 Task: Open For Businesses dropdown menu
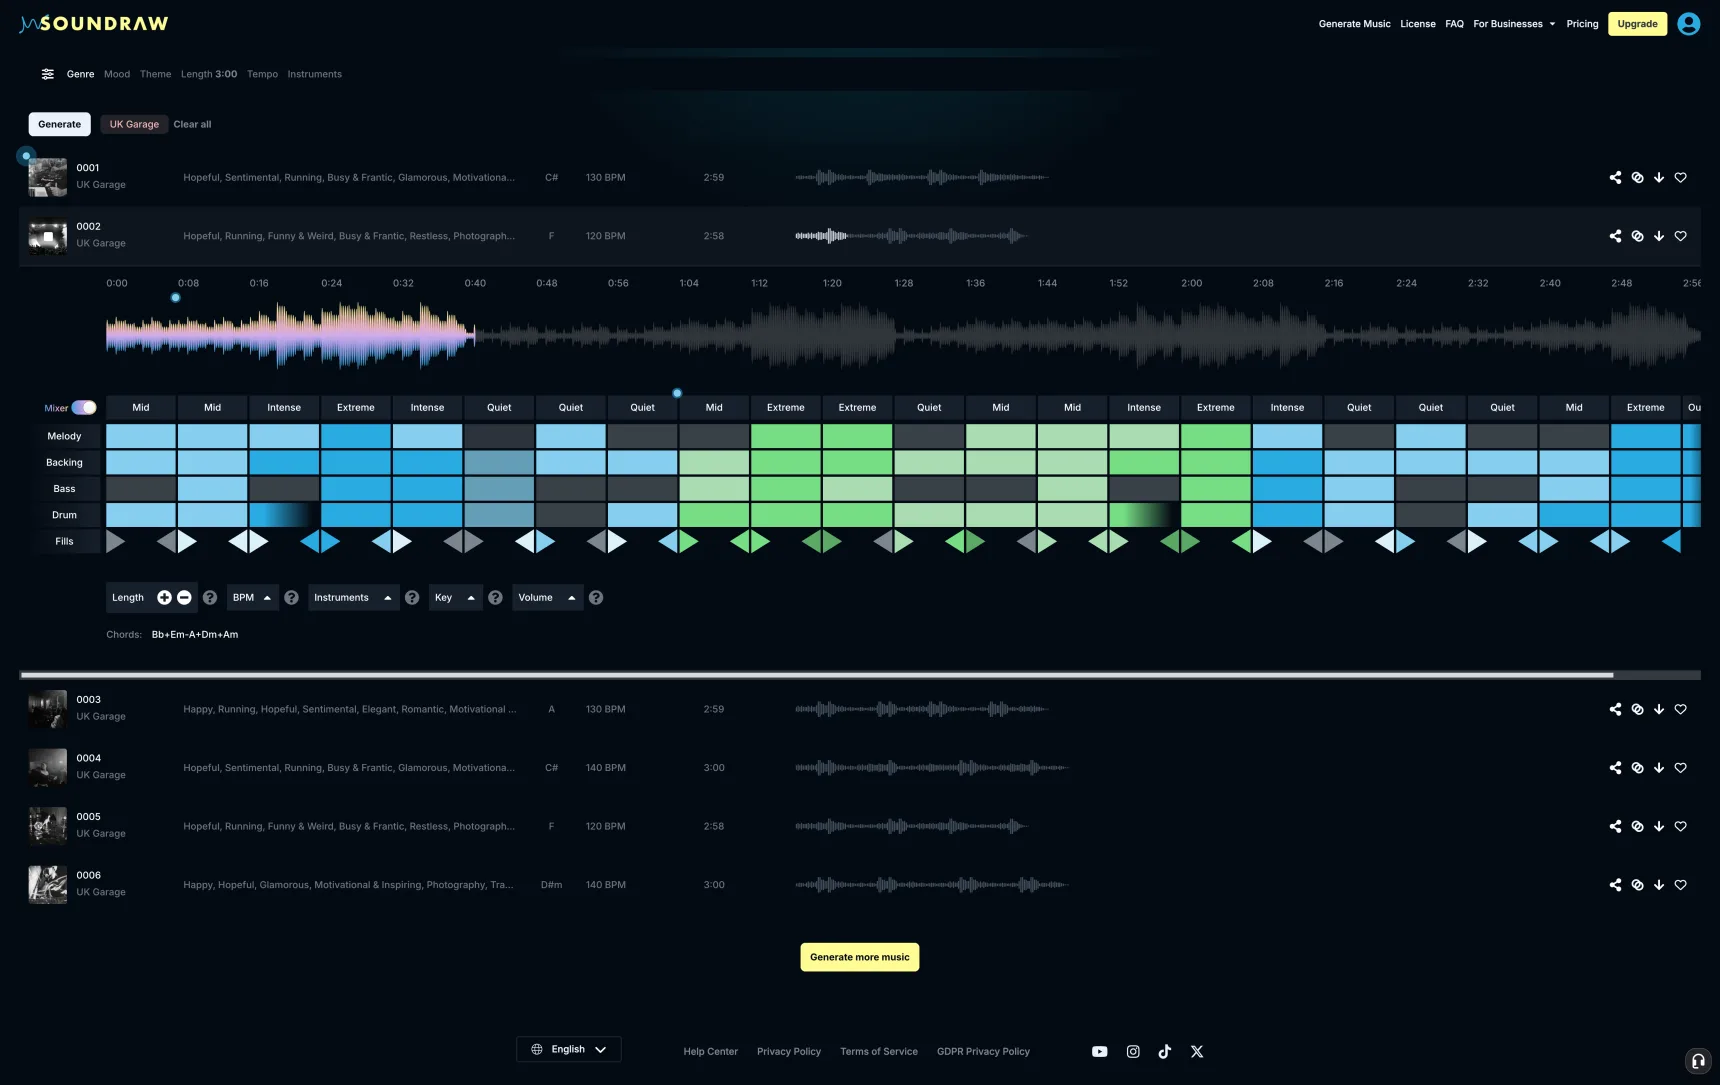(1514, 24)
